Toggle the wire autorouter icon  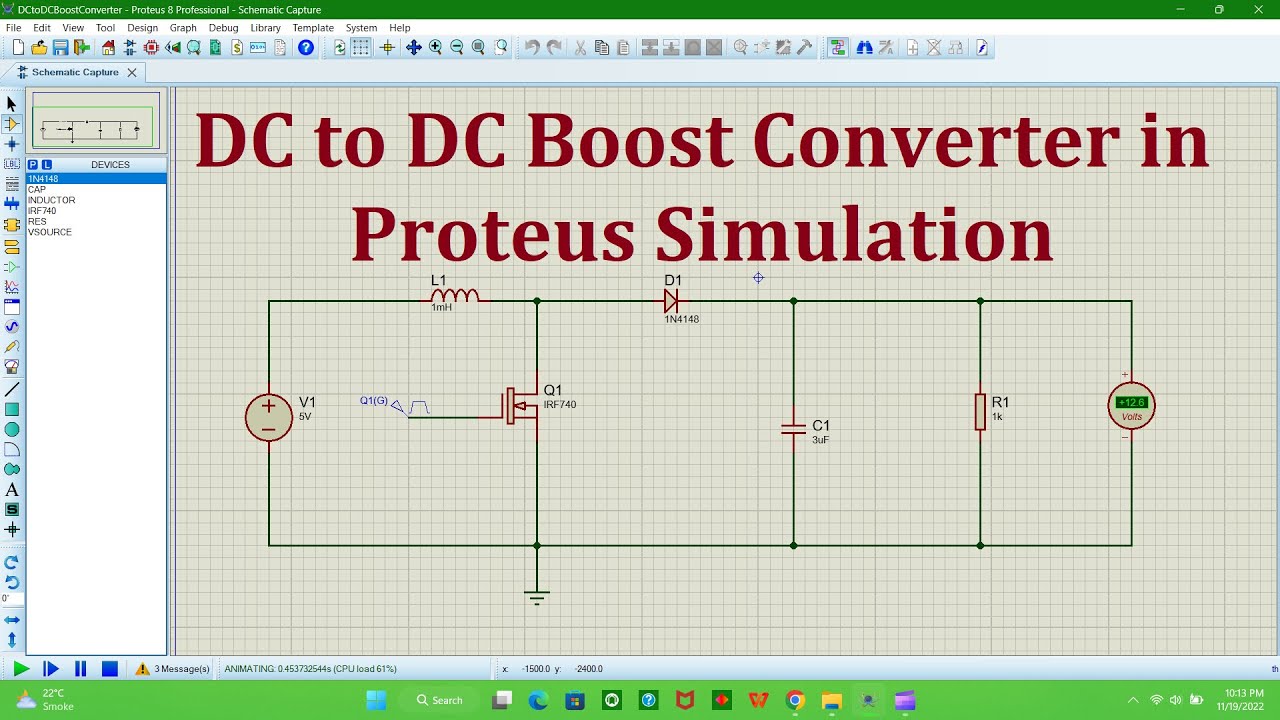click(838, 47)
